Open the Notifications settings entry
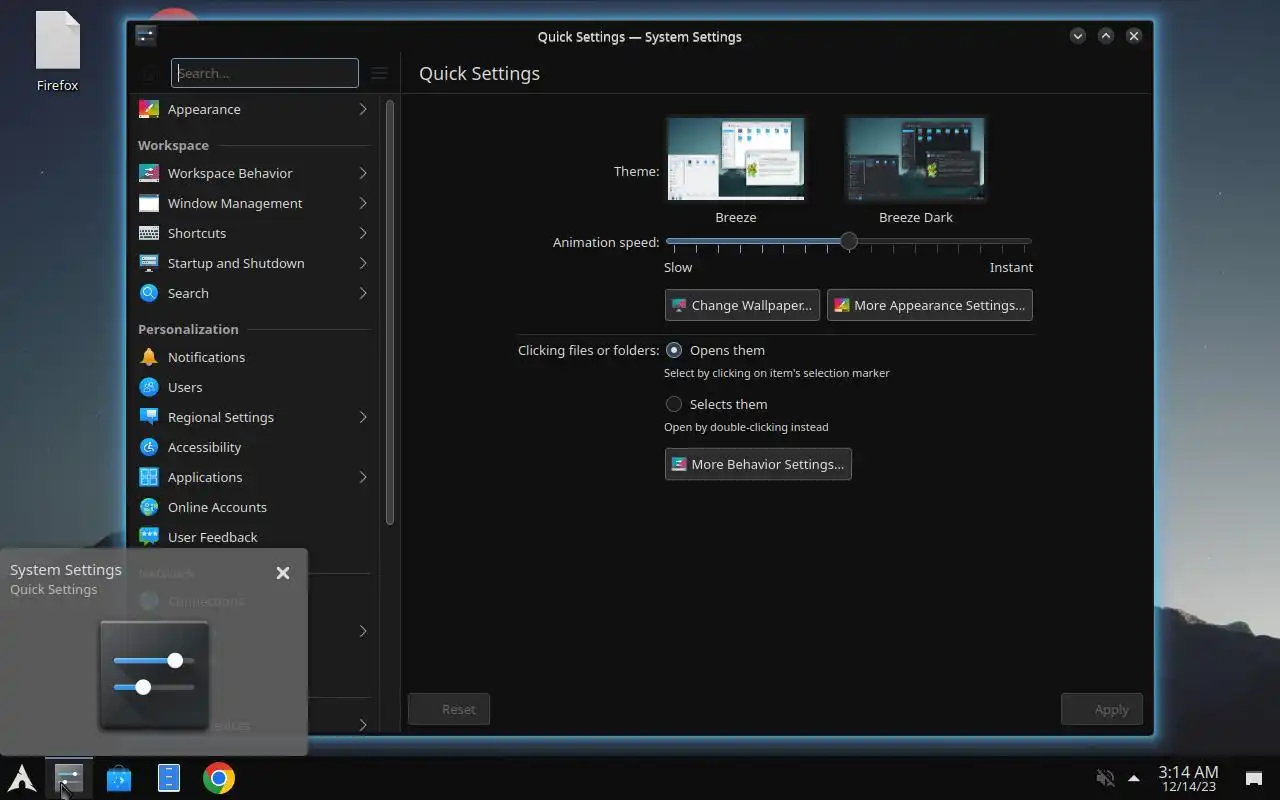The width and height of the screenshot is (1280, 800). [254, 357]
